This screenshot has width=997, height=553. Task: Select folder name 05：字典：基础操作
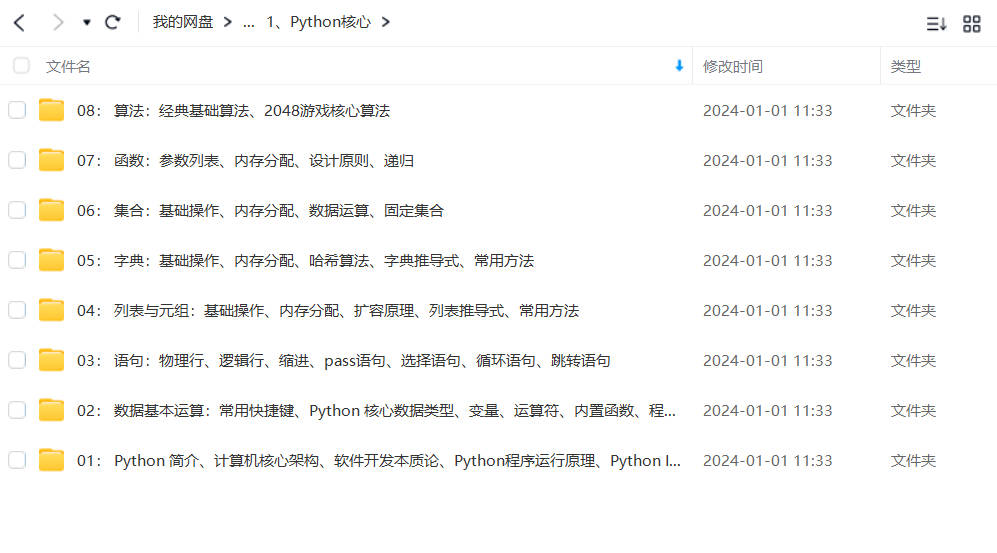305,261
